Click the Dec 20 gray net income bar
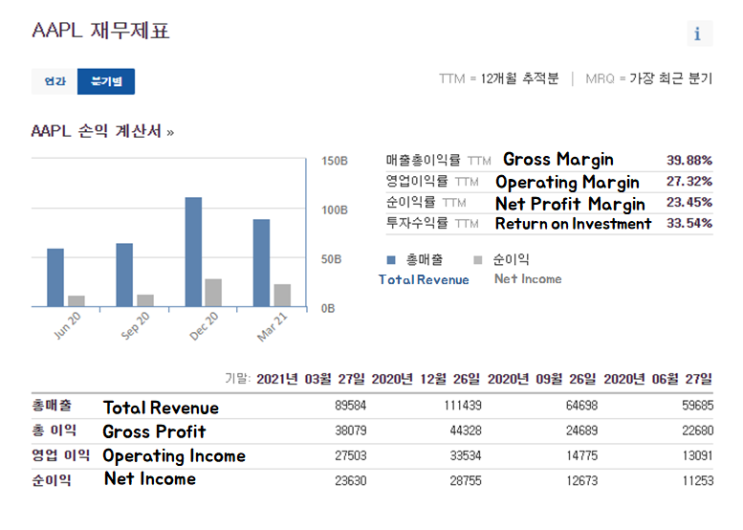This screenshot has height=530, width=743. [213, 292]
